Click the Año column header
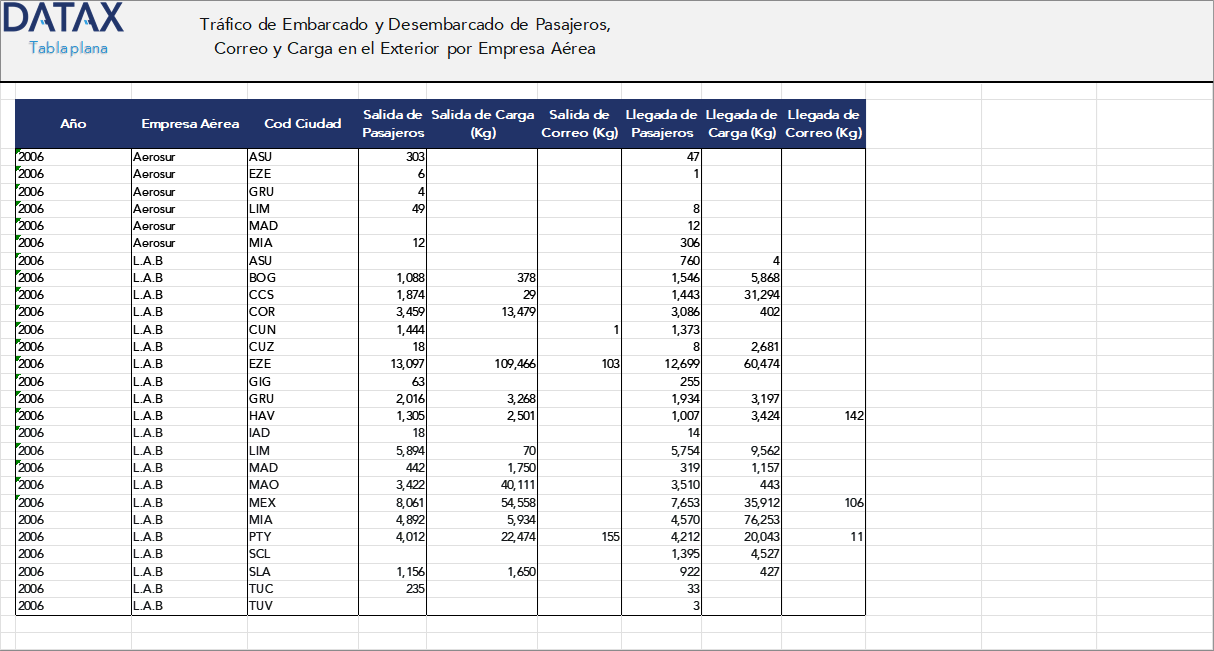This screenshot has height=651, width=1214. (x=72, y=123)
